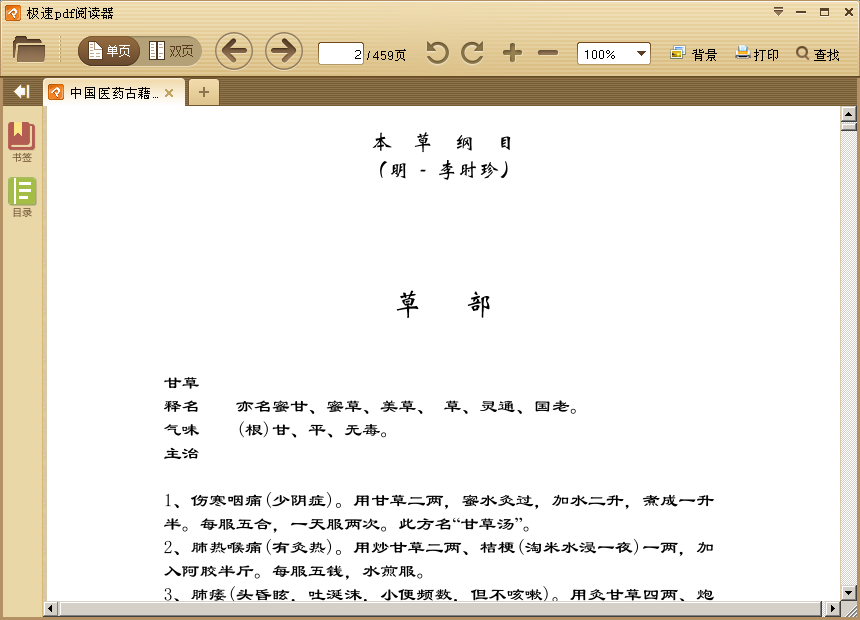Viewport: 860px width, 620px height.
Task: Open the 查找 search tool
Action: (818, 54)
